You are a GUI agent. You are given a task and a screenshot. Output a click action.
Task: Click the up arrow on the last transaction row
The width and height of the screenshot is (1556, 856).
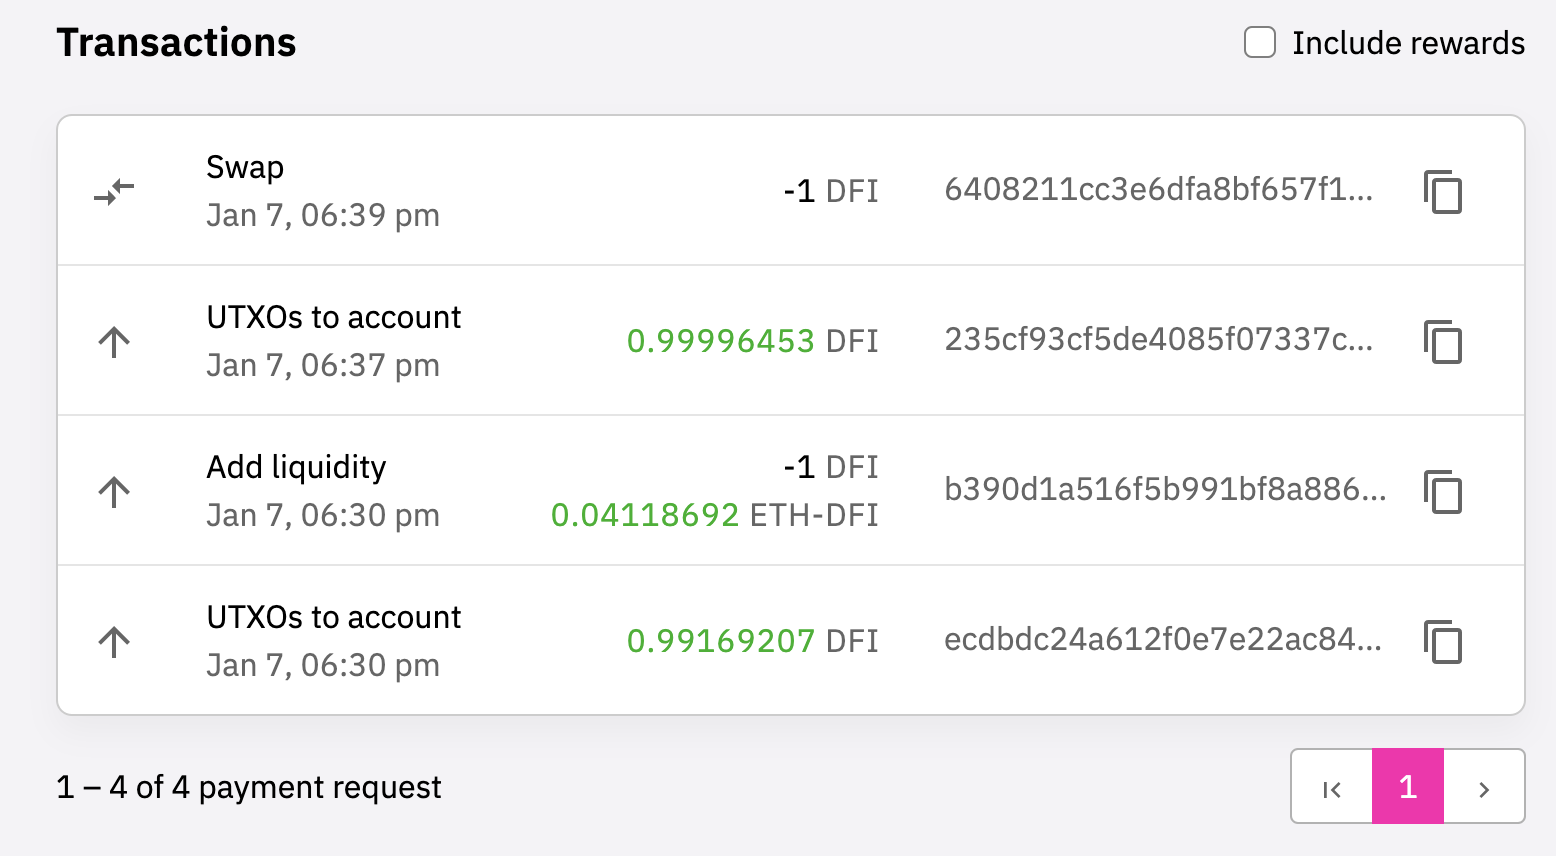point(114,641)
